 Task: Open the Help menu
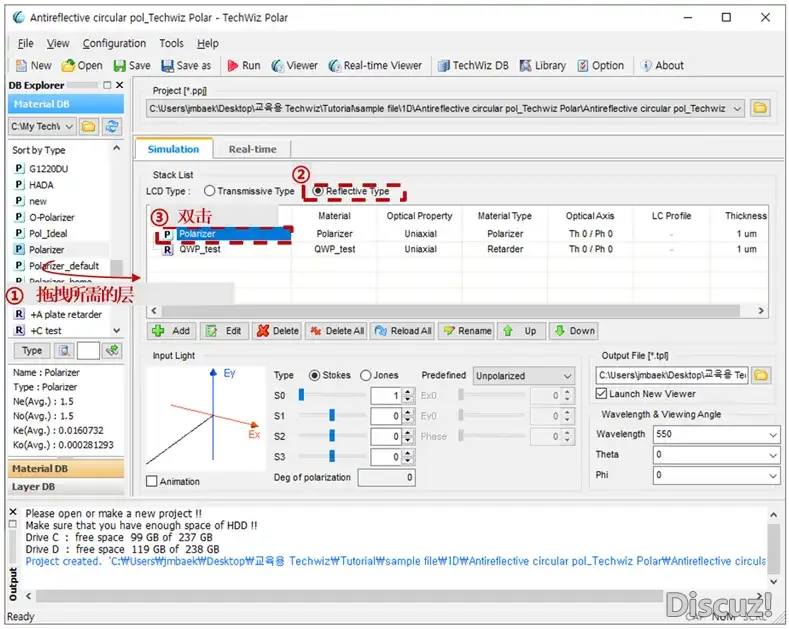tap(207, 44)
